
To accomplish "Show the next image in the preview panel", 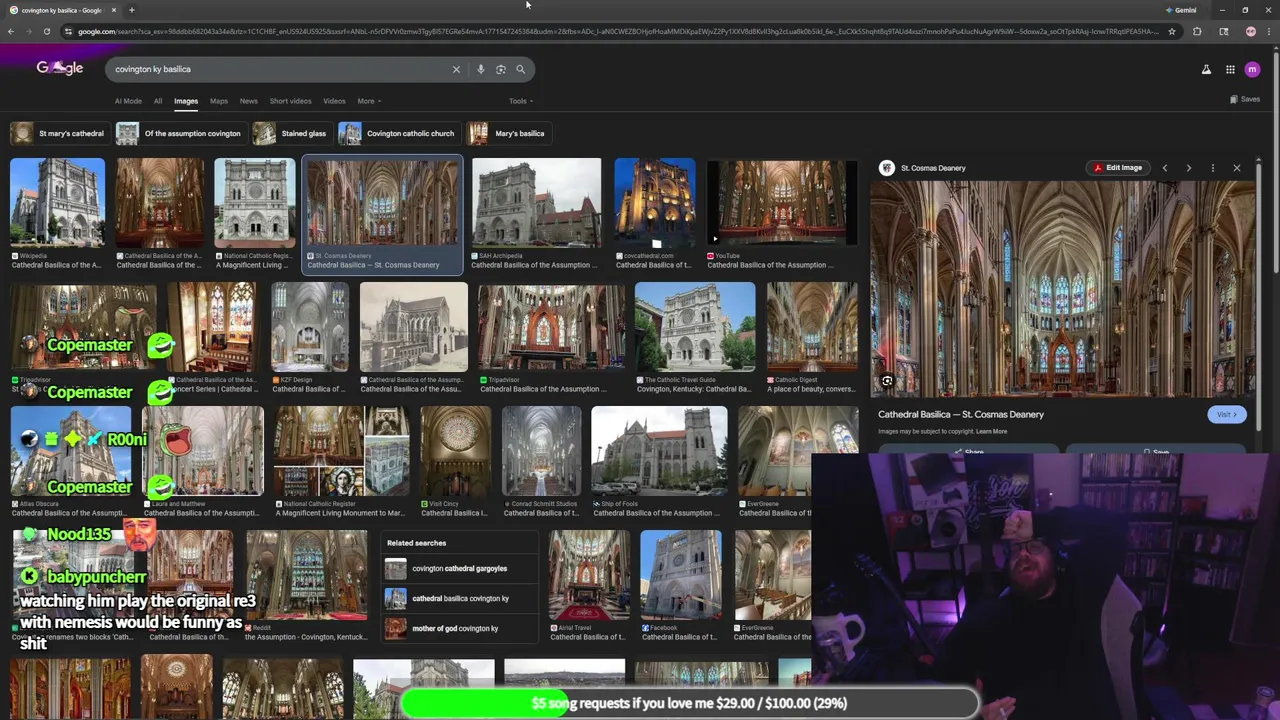I will (x=1189, y=168).
